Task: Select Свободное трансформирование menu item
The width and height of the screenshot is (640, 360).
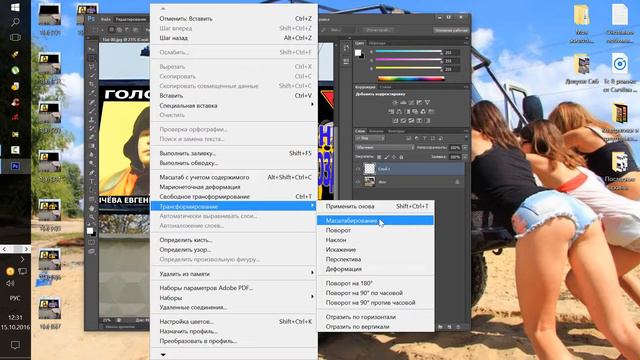Action: point(234,196)
